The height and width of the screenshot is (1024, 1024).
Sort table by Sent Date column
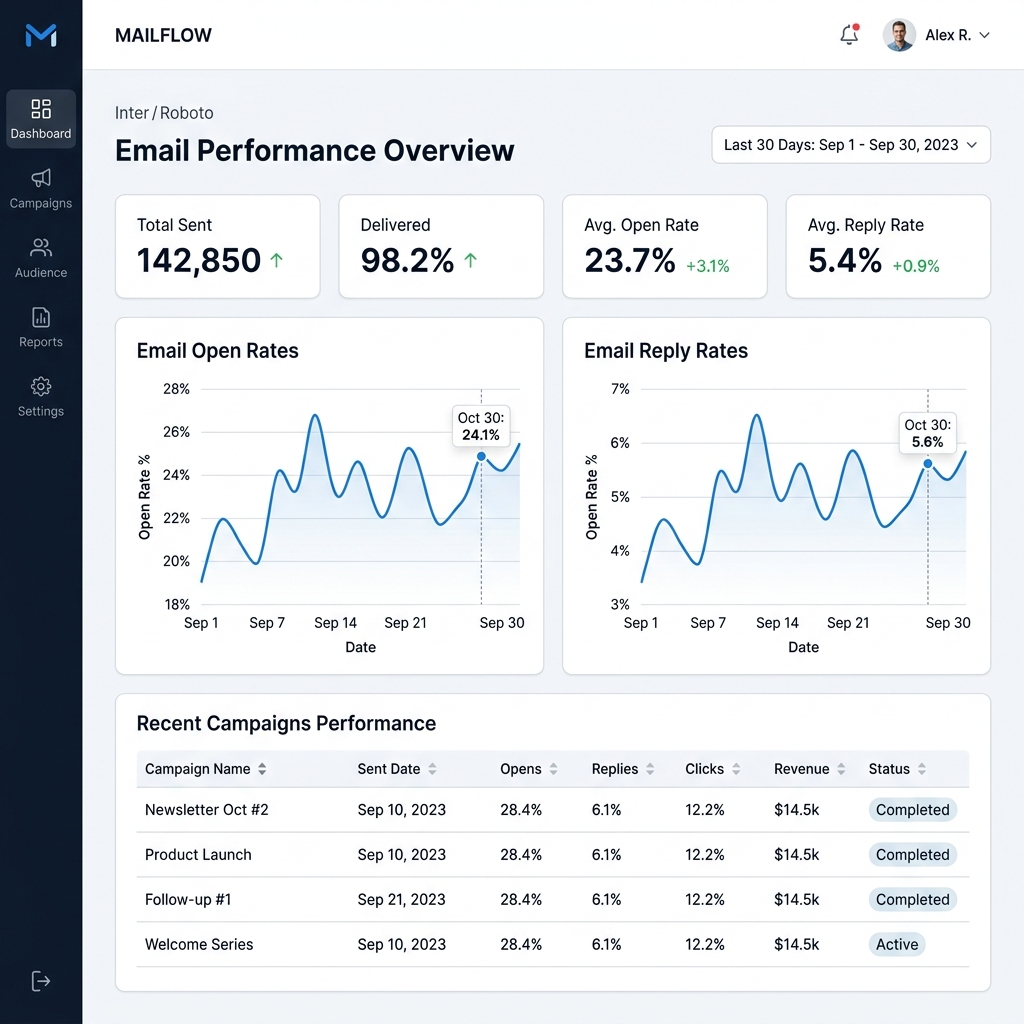coord(432,769)
